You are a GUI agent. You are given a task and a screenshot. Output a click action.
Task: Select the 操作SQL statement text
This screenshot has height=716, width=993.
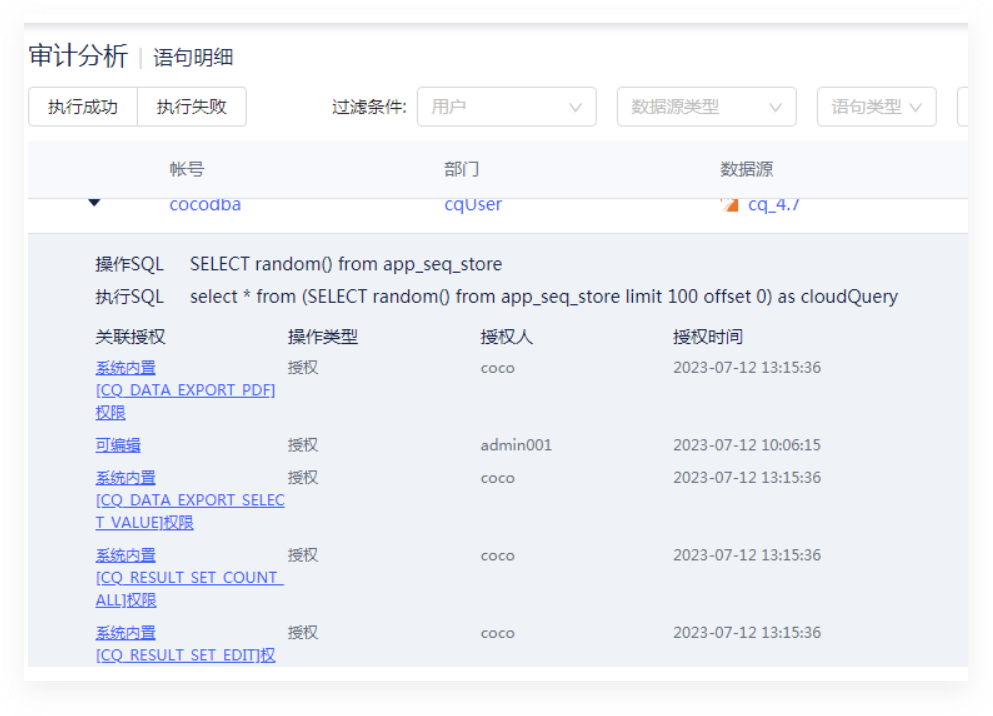[x=346, y=264]
